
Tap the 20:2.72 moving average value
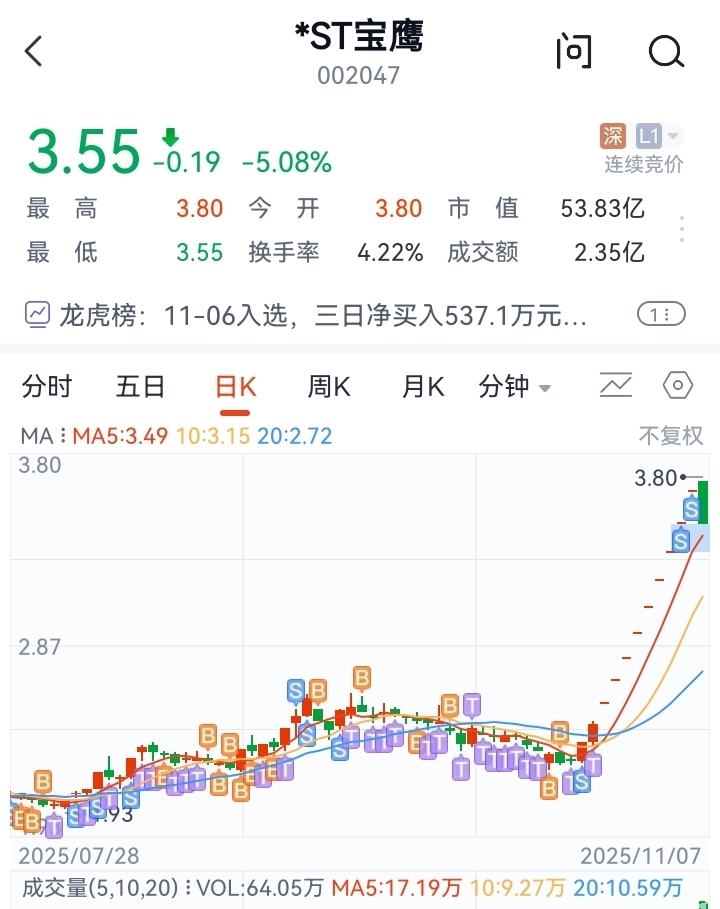pyautogui.click(x=294, y=436)
